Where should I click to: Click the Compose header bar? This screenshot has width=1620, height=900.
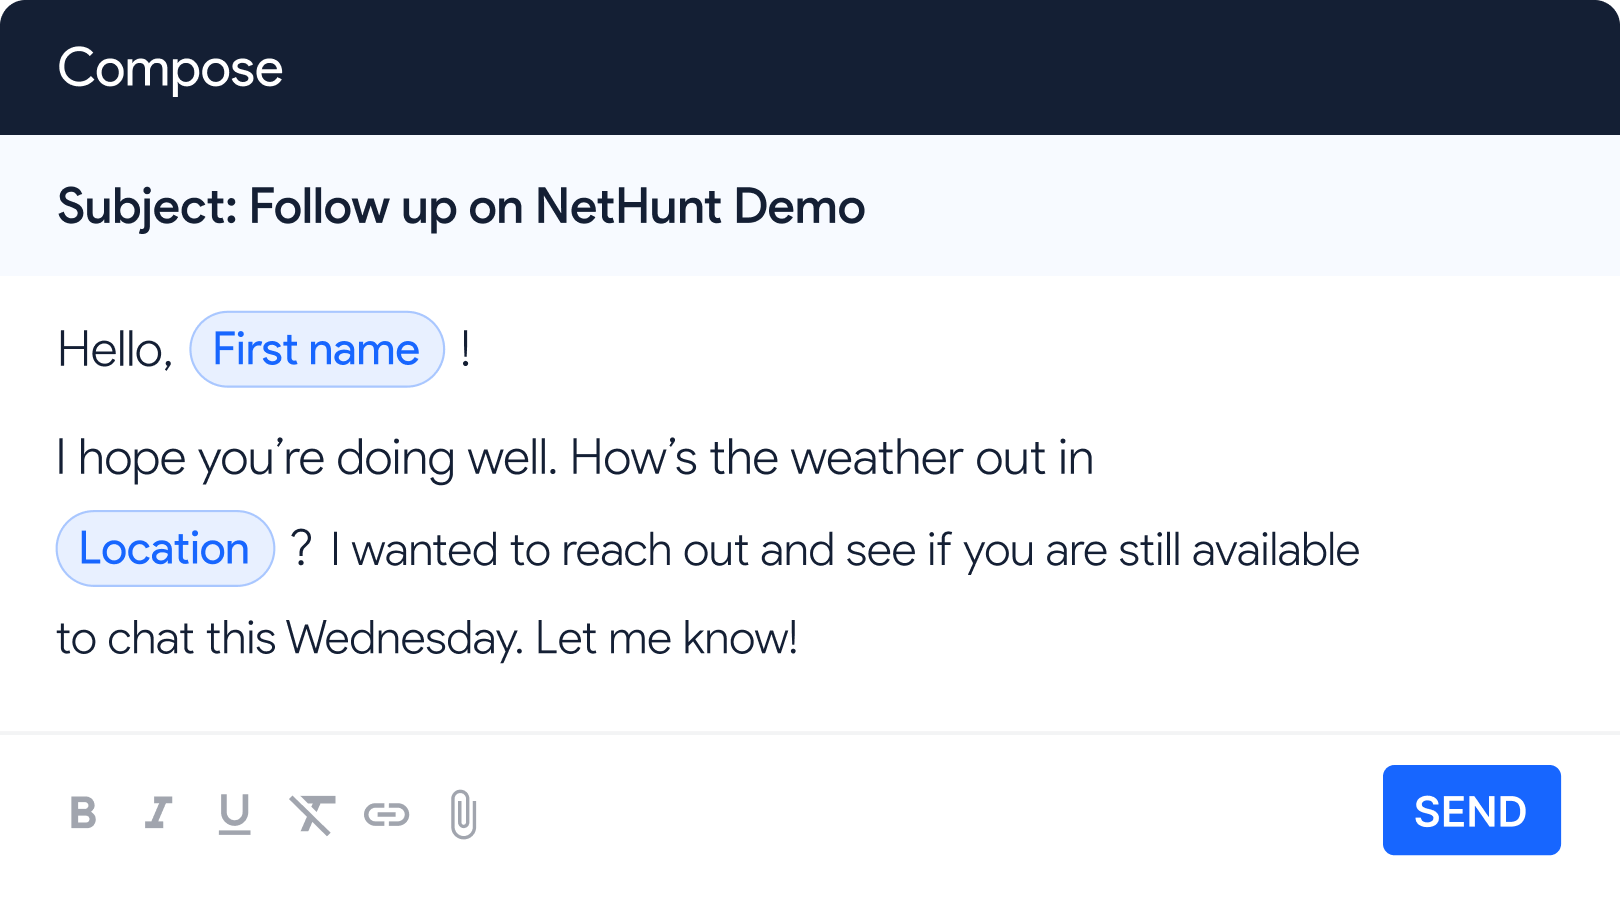(x=170, y=67)
